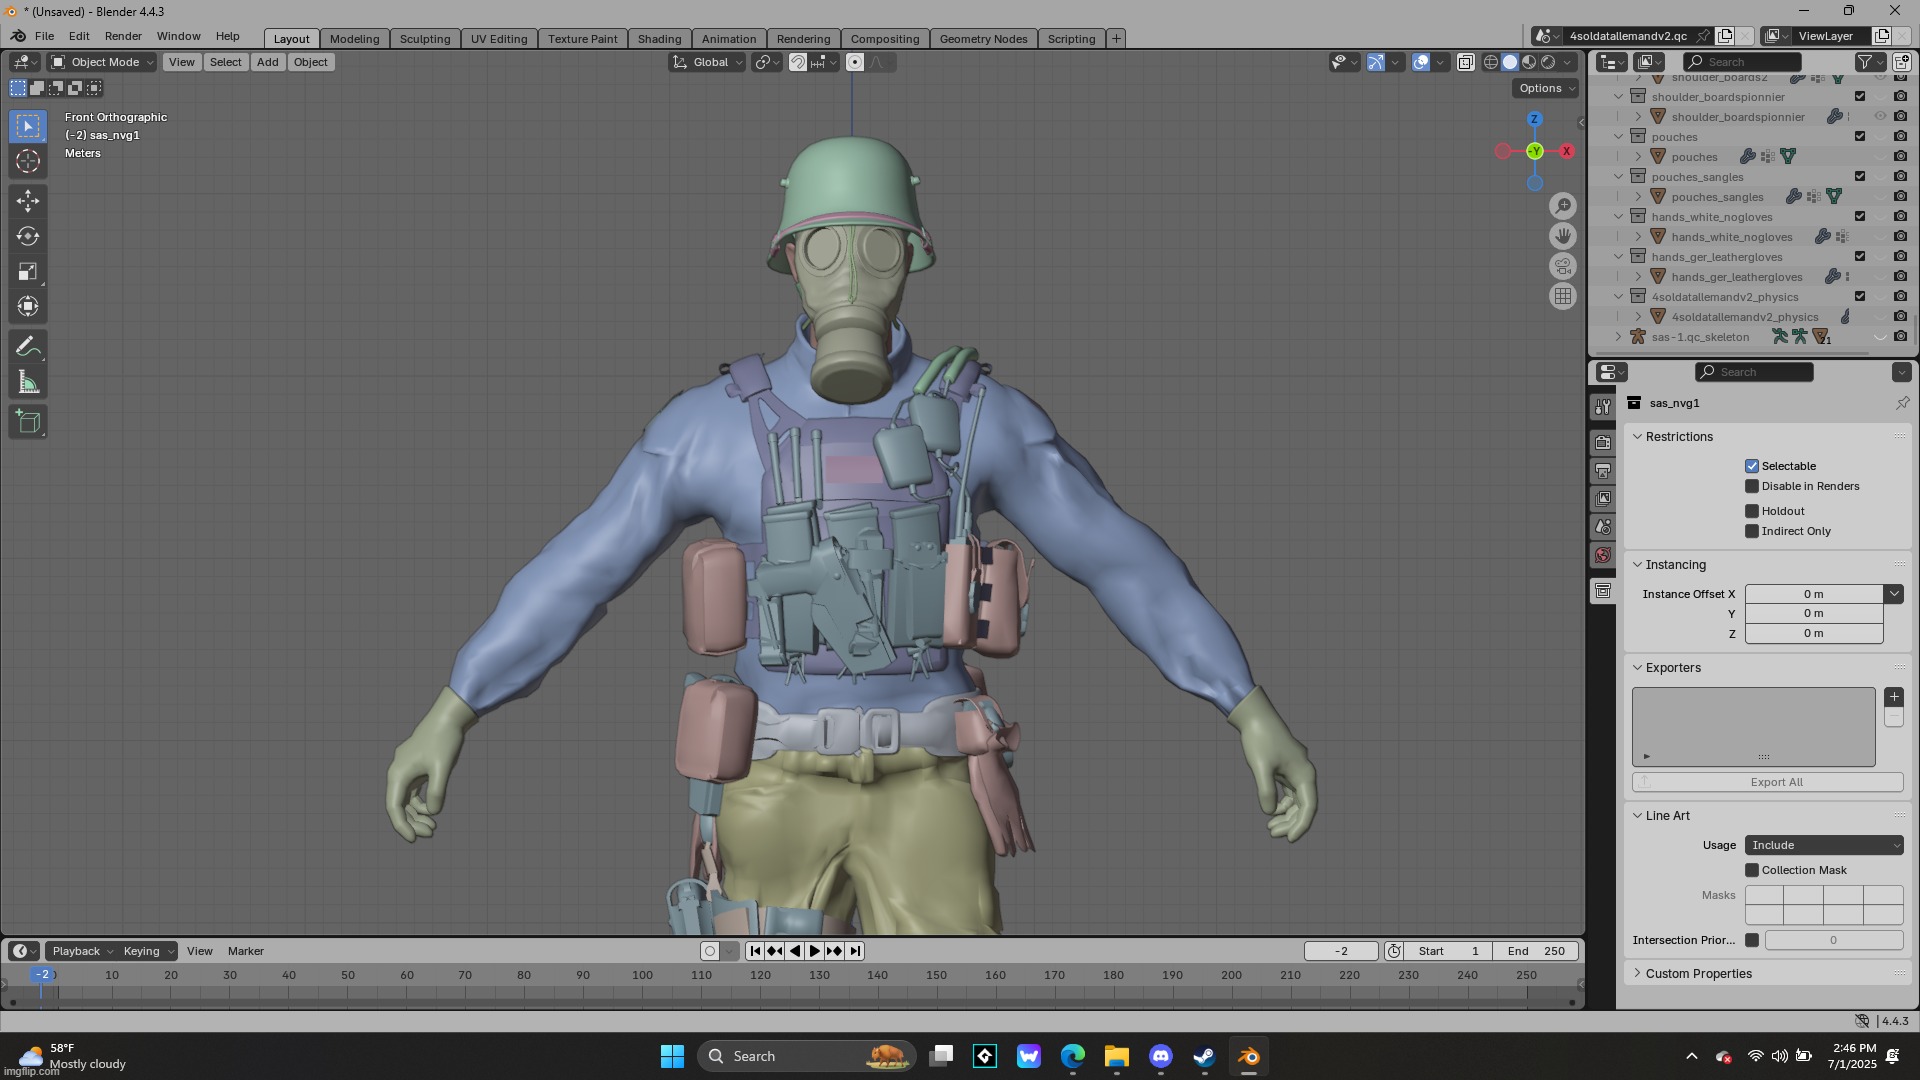Click the zoom magnifier viewport gizmo
Image resolution: width=1920 pixels, height=1080 pixels.
tap(1563, 206)
